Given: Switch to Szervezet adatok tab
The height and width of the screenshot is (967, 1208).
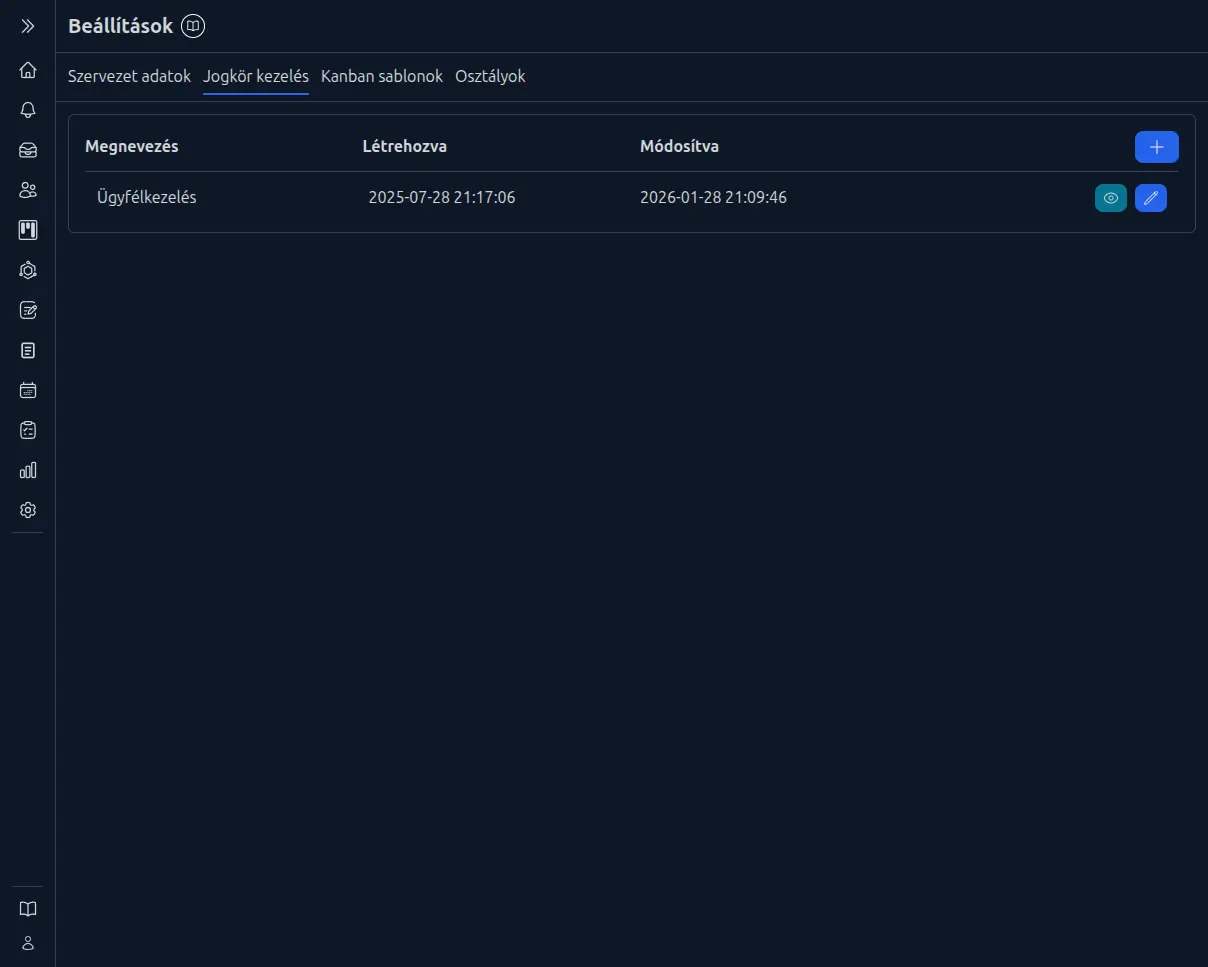Looking at the screenshot, I should [129, 77].
